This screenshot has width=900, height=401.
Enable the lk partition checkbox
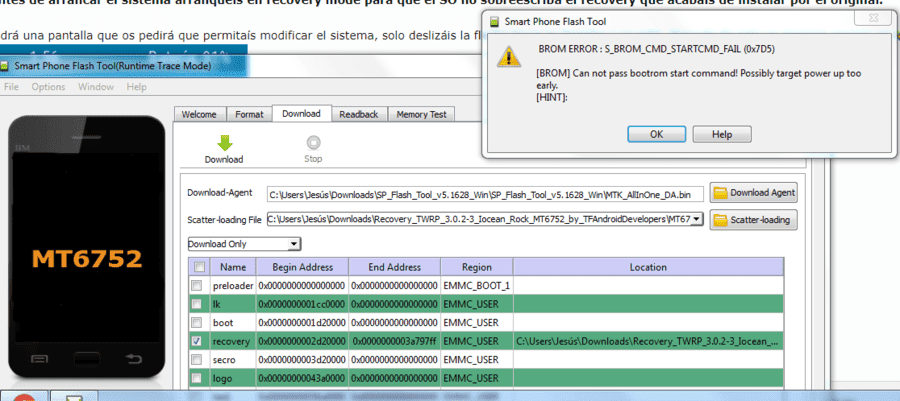196,303
